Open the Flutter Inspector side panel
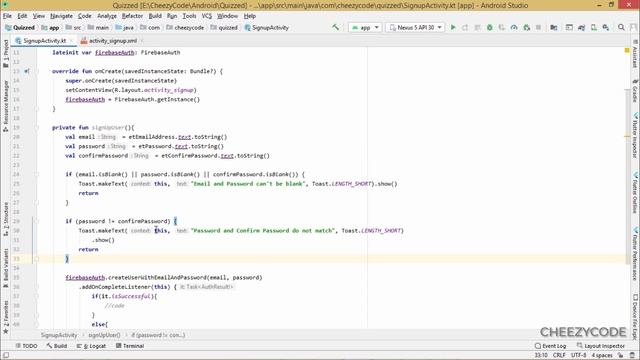This screenshot has height=360, width=640. [x=635, y=136]
